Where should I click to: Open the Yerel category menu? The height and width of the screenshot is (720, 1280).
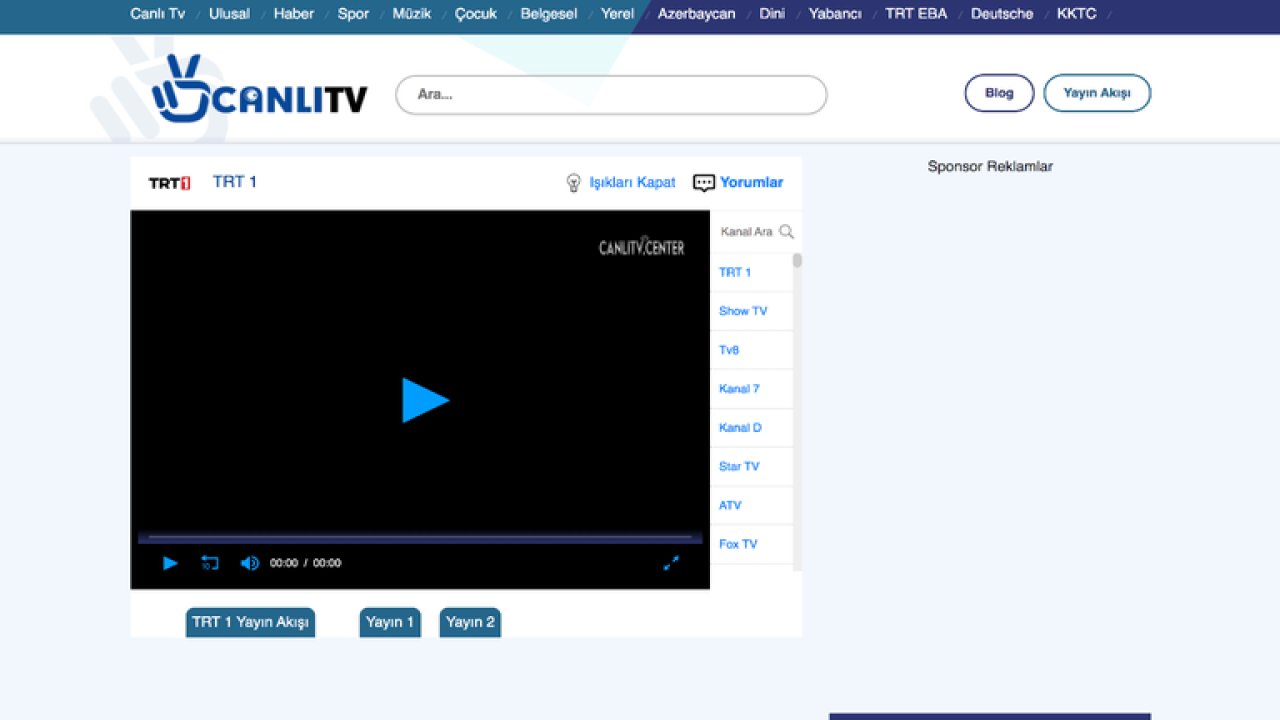617,14
